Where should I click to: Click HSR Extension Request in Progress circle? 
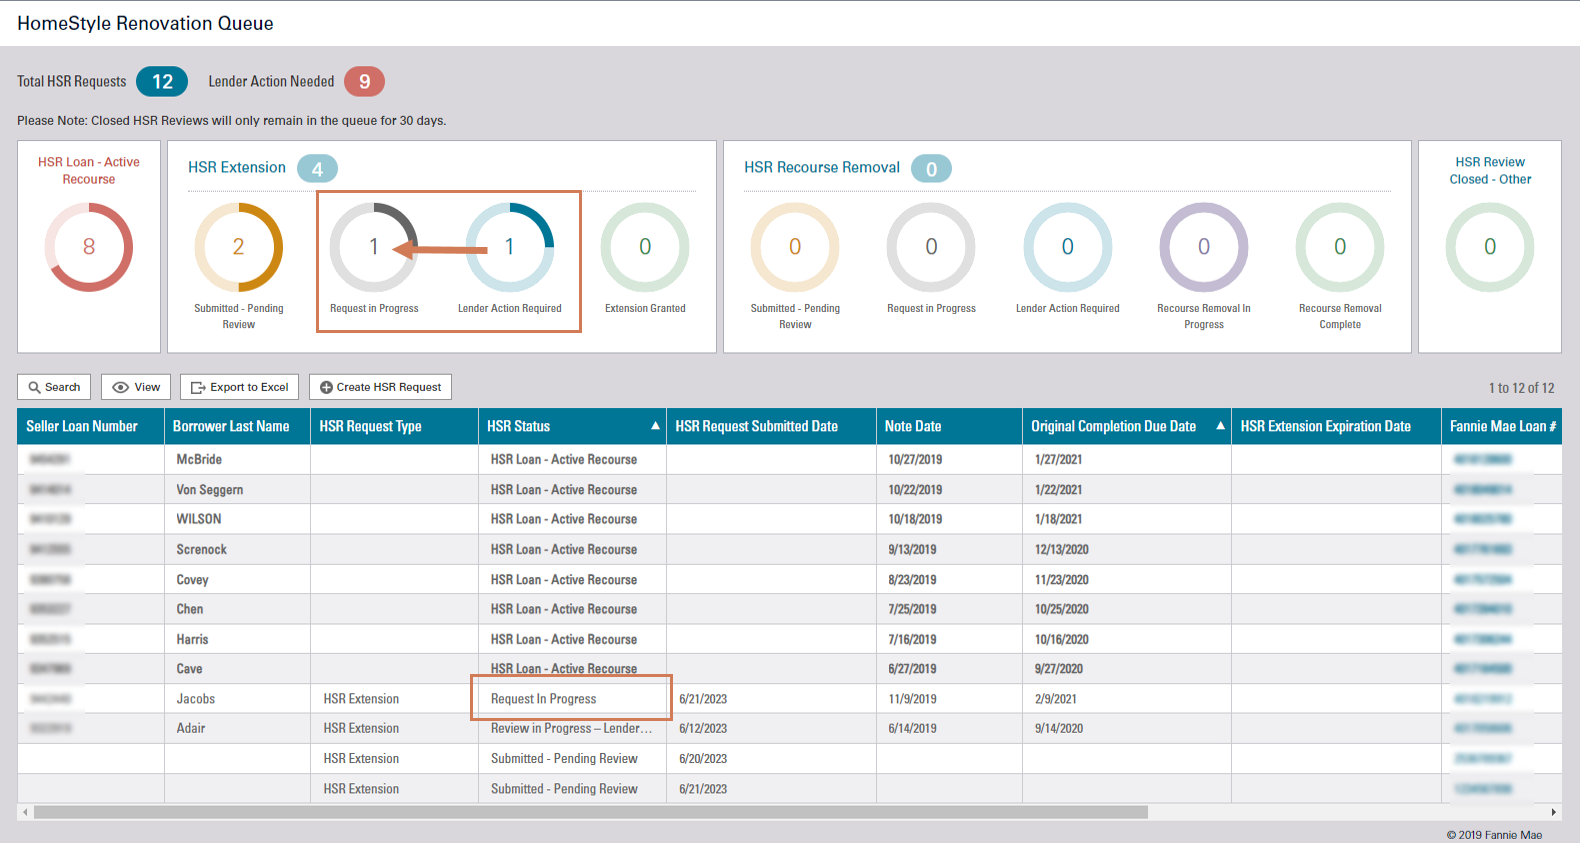[x=374, y=247]
